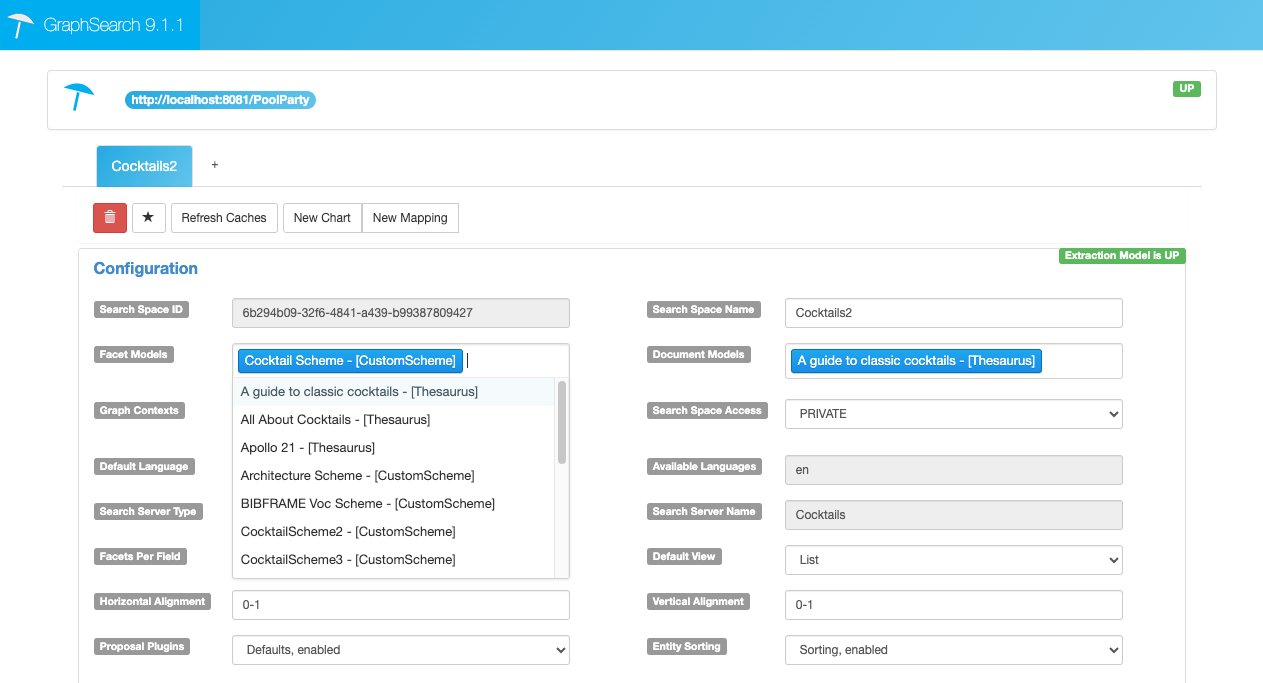Click the UP server status badge
The height and width of the screenshot is (683, 1263).
click(1186, 88)
